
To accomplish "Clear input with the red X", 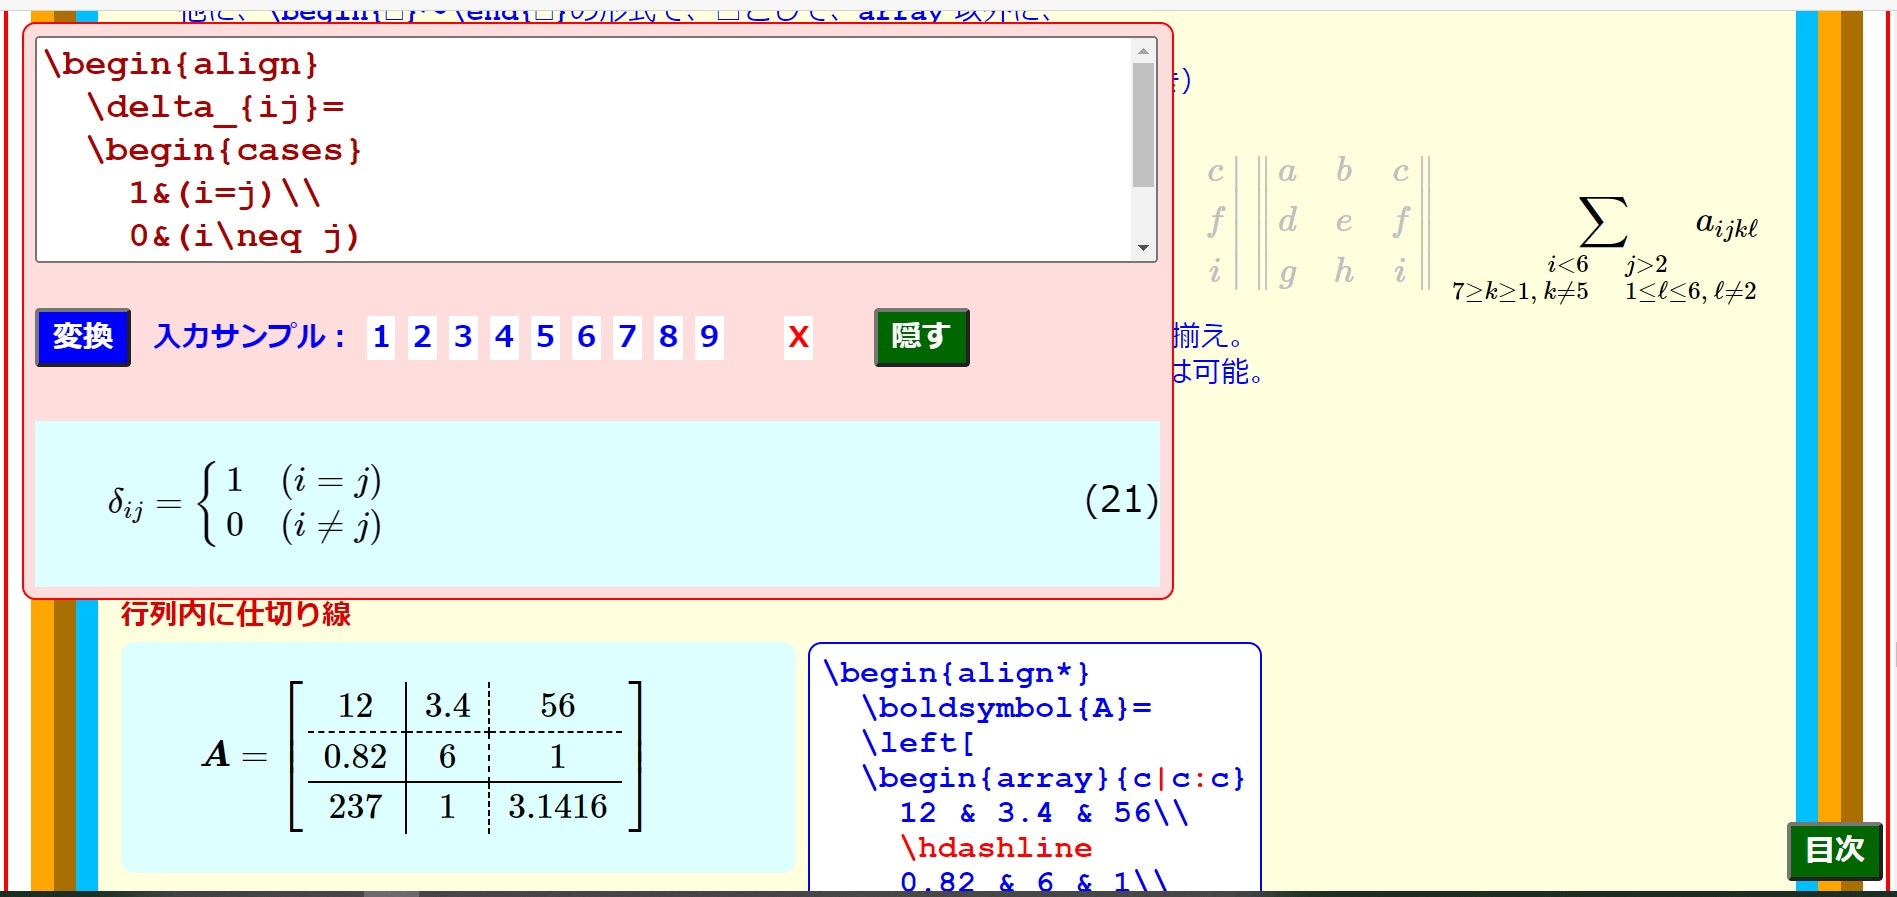I will click(x=798, y=337).
